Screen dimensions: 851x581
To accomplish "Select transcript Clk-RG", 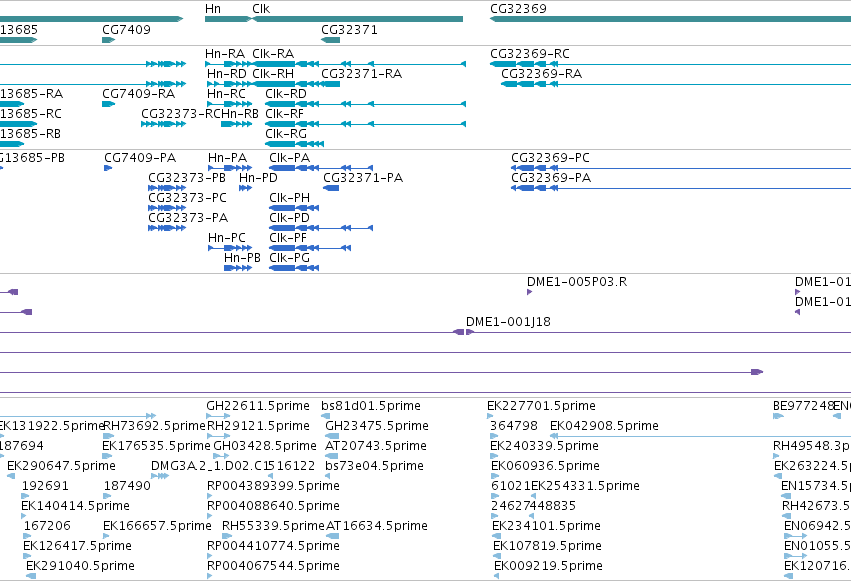I will [286, 134].
